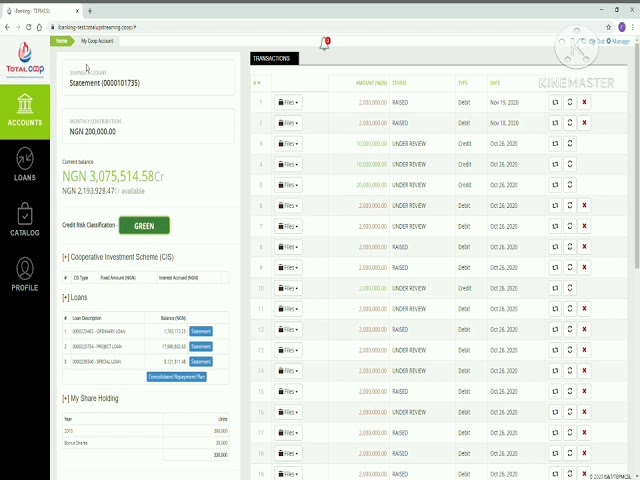The width and height of the screenshot is (640, 480).
Task: Delete transaction row 6 with red X
Action: pos(584,206)
